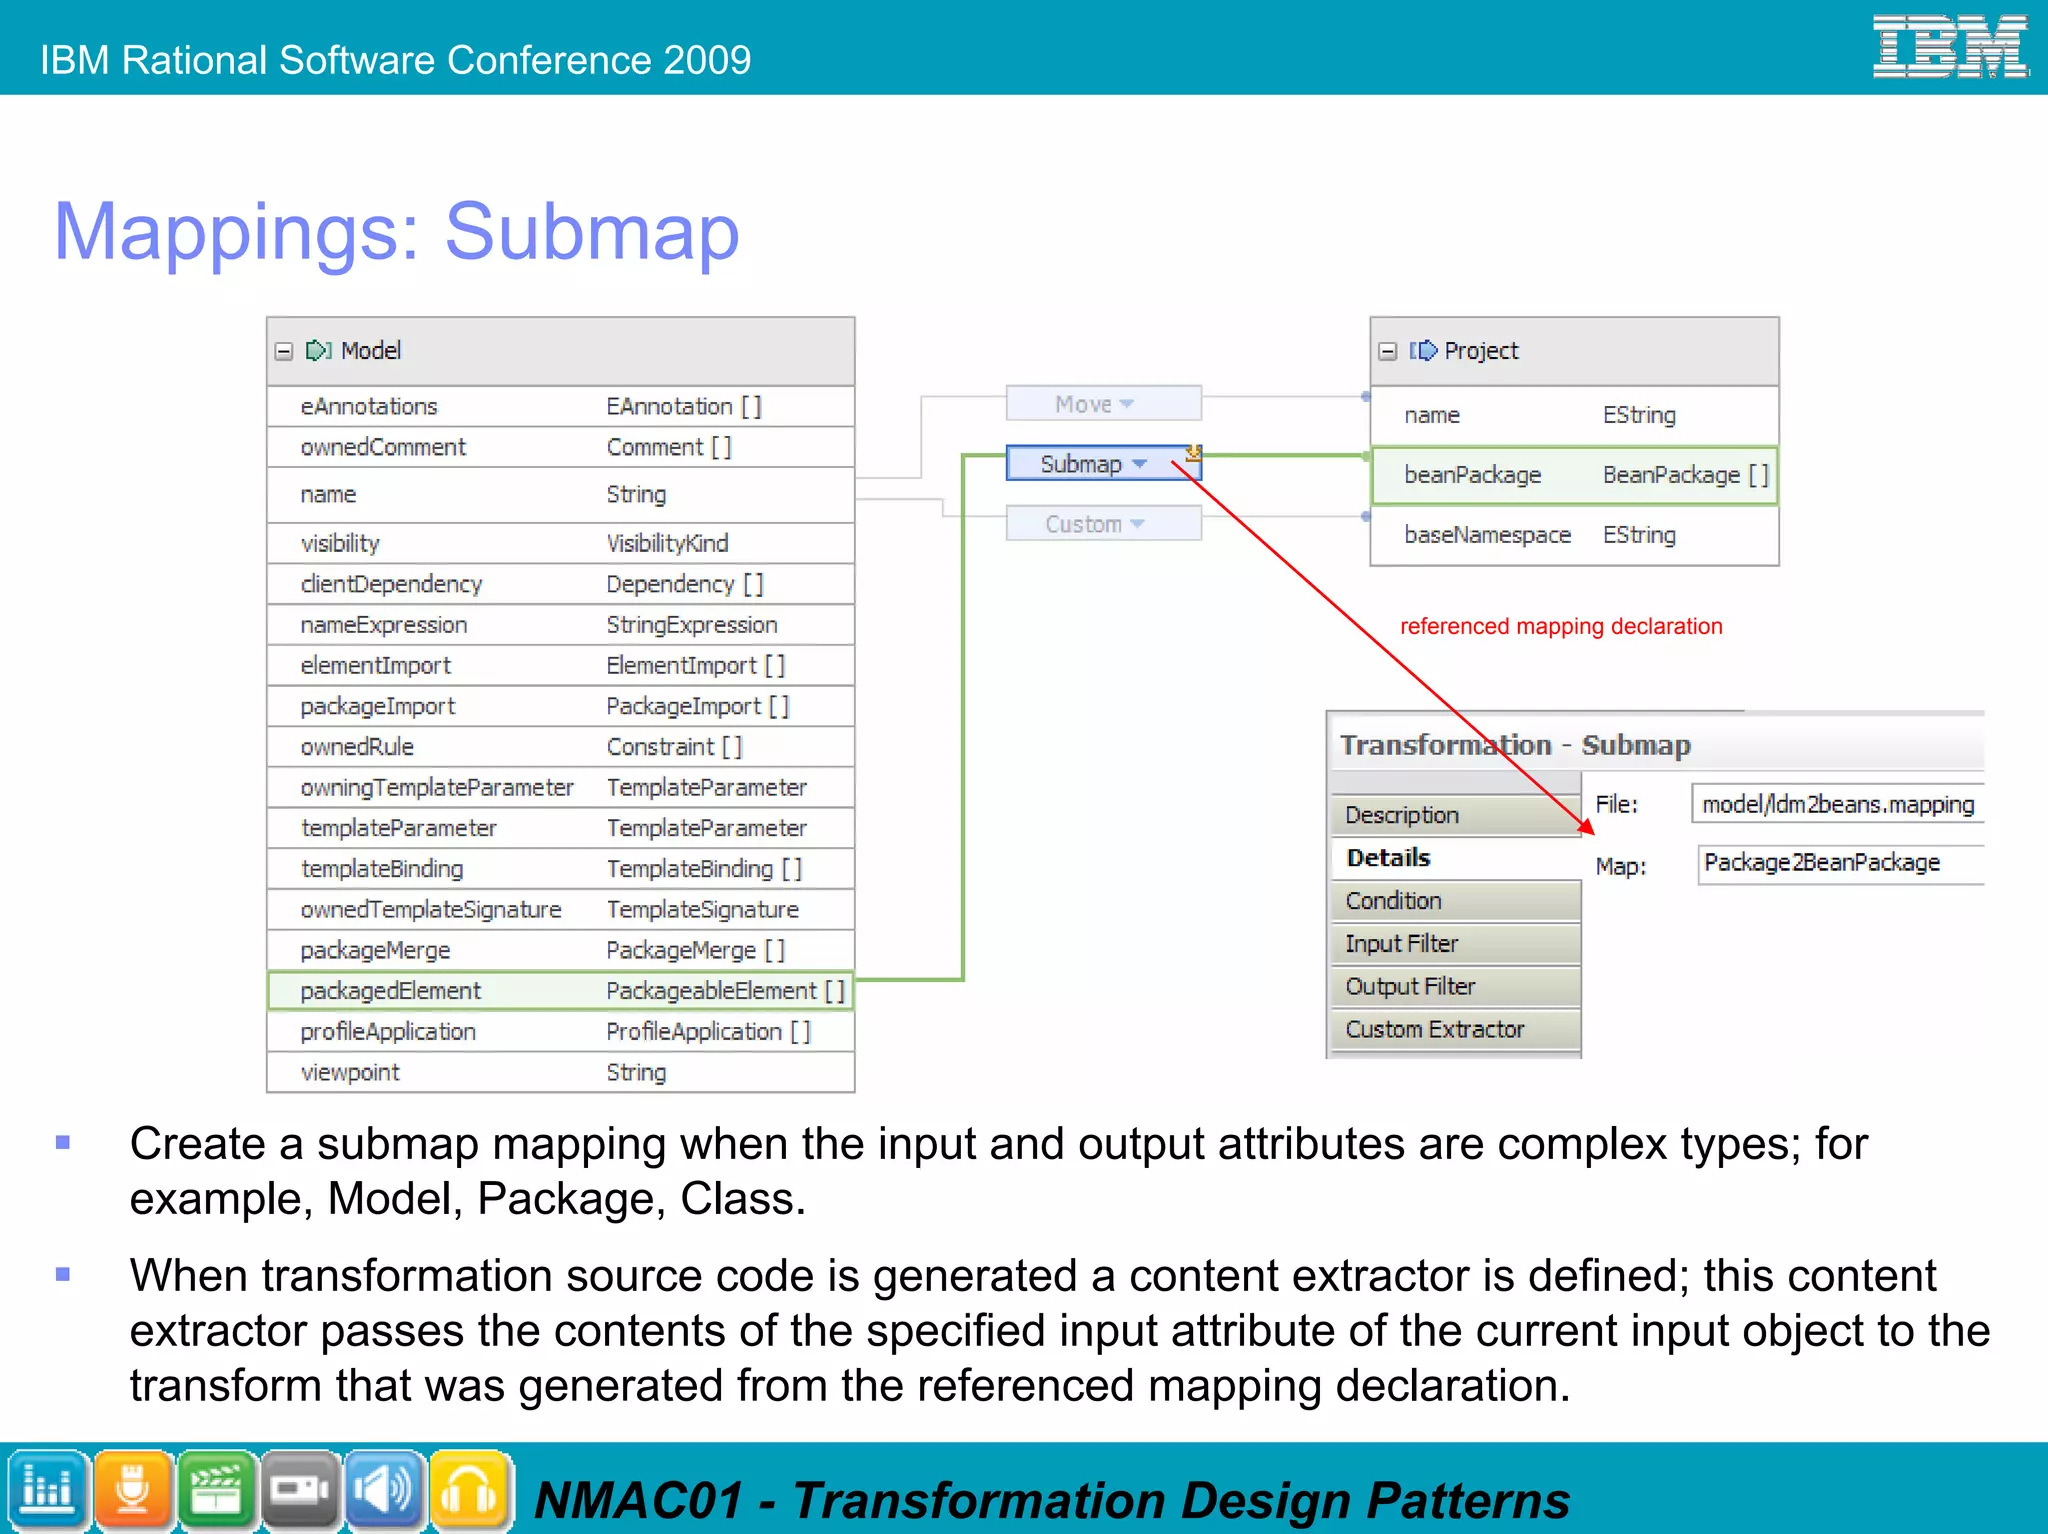The image size is (2048, 1534).
Task: Collapse the Model tree node
Action: point(284,351)
